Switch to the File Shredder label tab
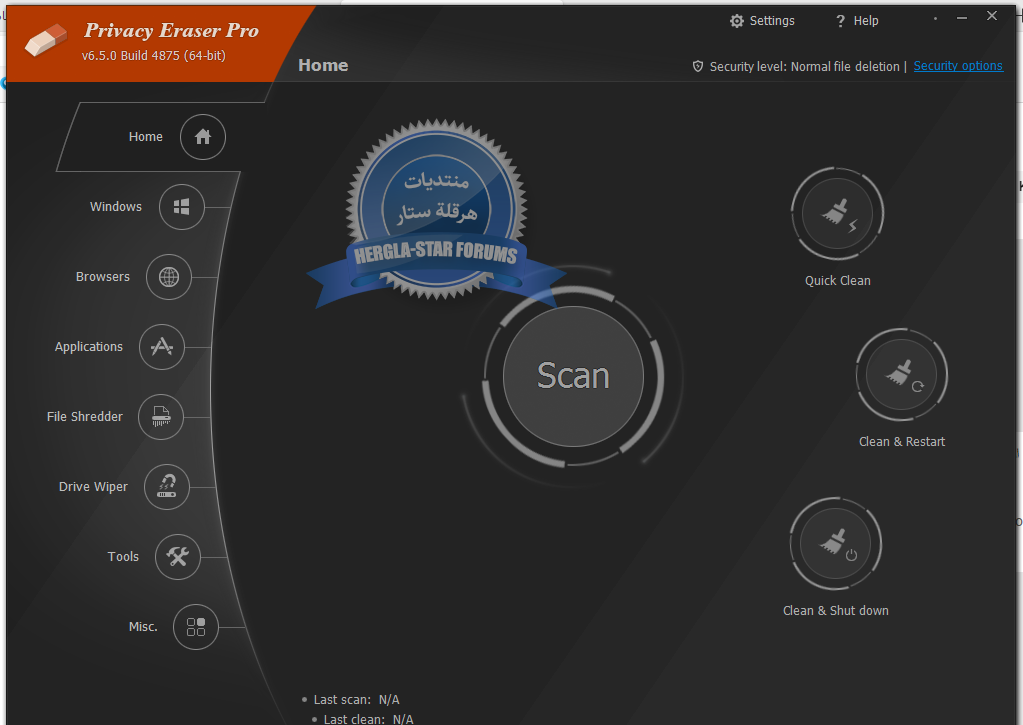The image size is (1023, 725). tap(85, 416)
